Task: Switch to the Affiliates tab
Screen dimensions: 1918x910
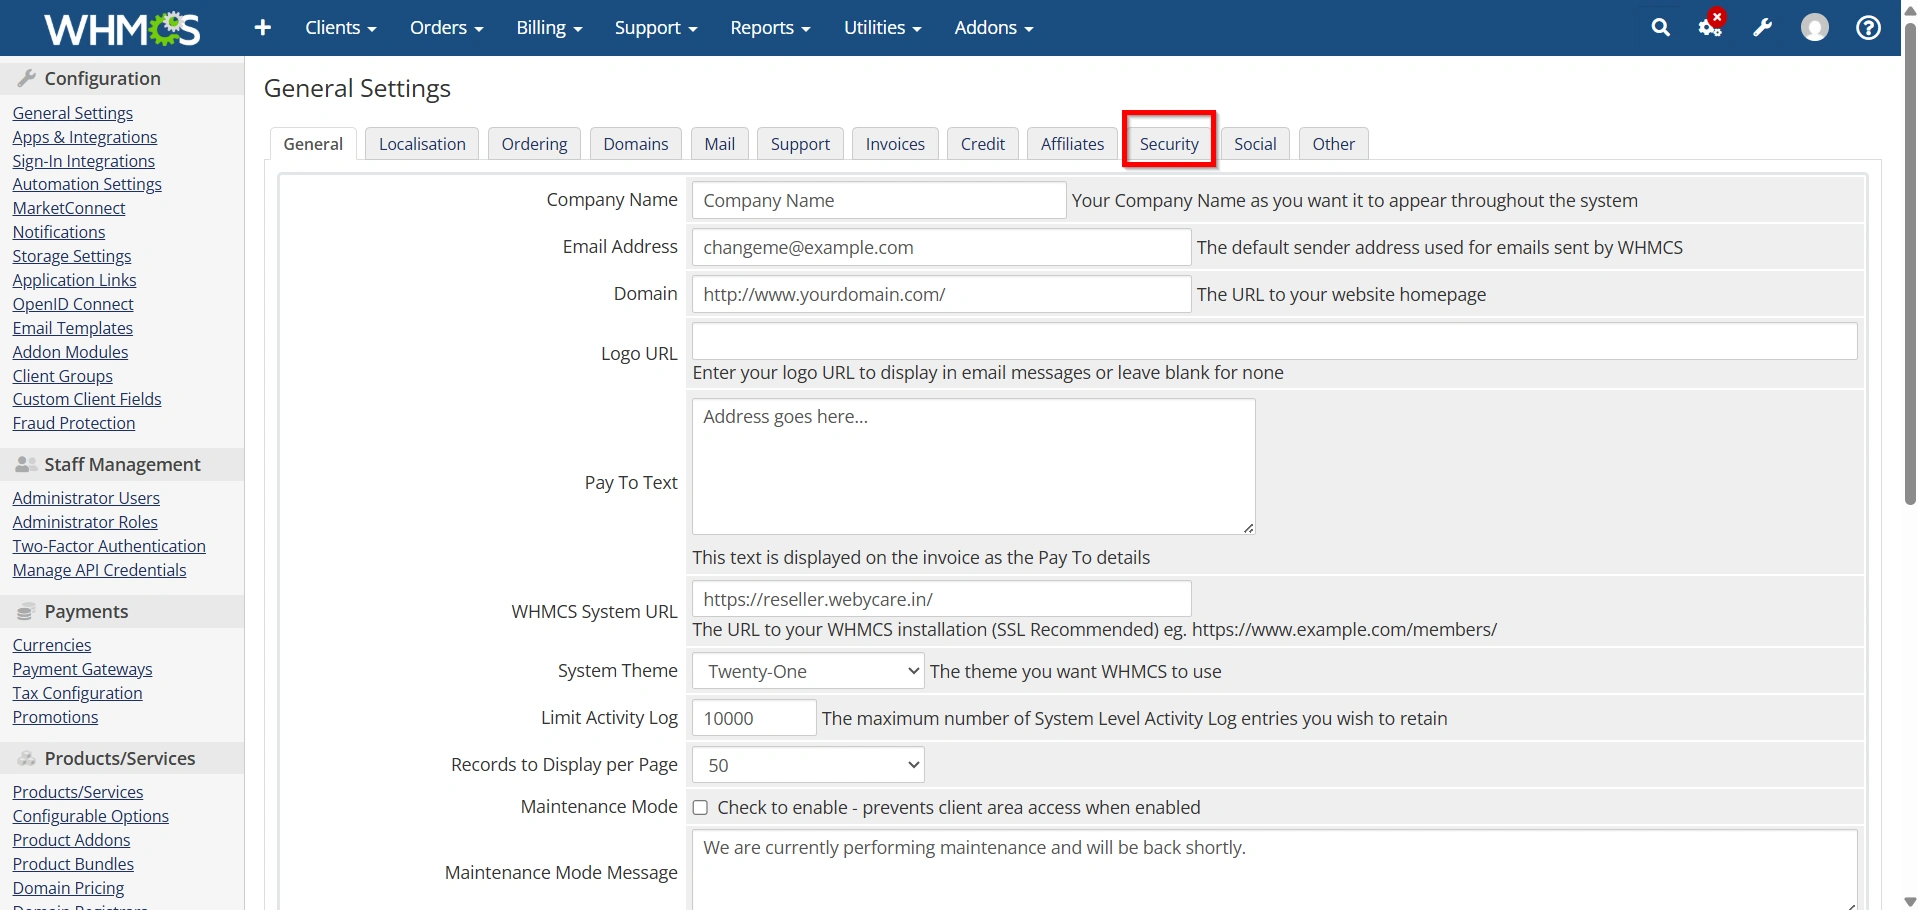Action: coord(1072,144)
